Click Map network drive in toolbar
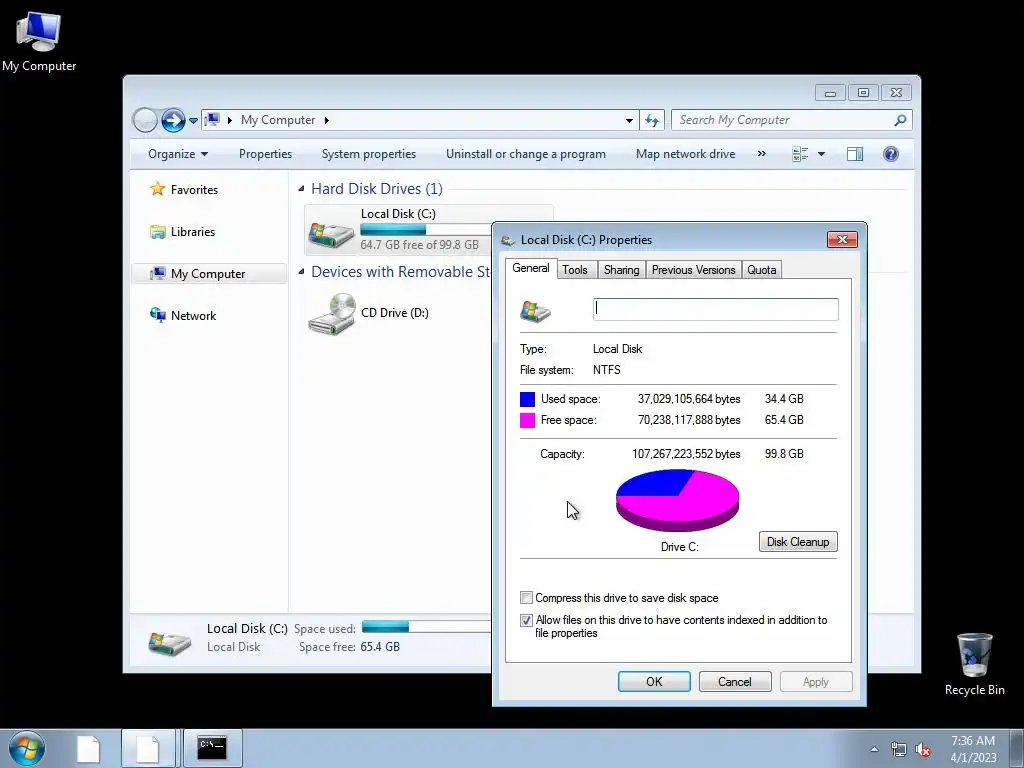The height and width of the screenshot is (768, 1024). click(x=685, y=154)
